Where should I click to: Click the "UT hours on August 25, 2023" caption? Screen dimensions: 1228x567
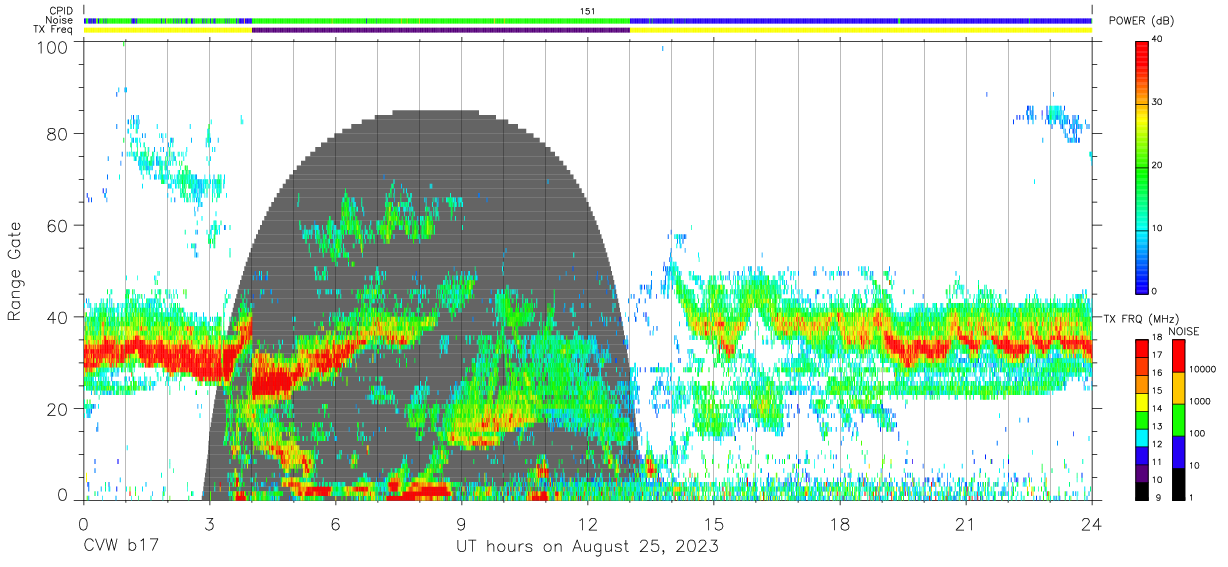click(x=587, y=547)
